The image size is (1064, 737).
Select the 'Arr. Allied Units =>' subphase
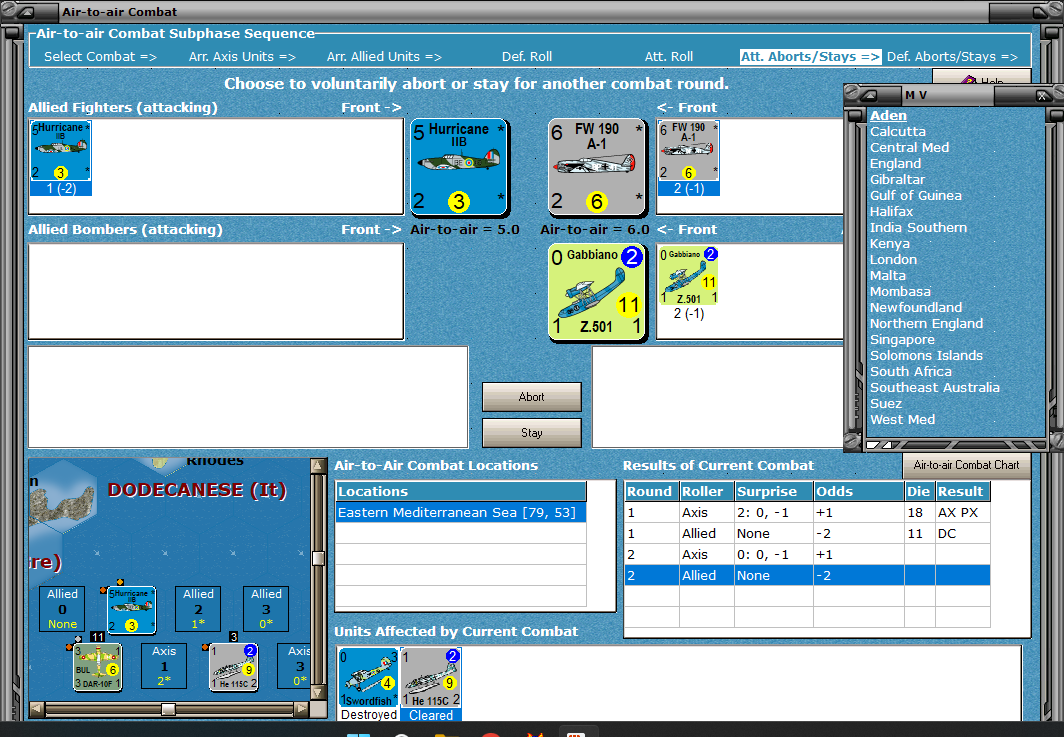[x=384, y=57]
